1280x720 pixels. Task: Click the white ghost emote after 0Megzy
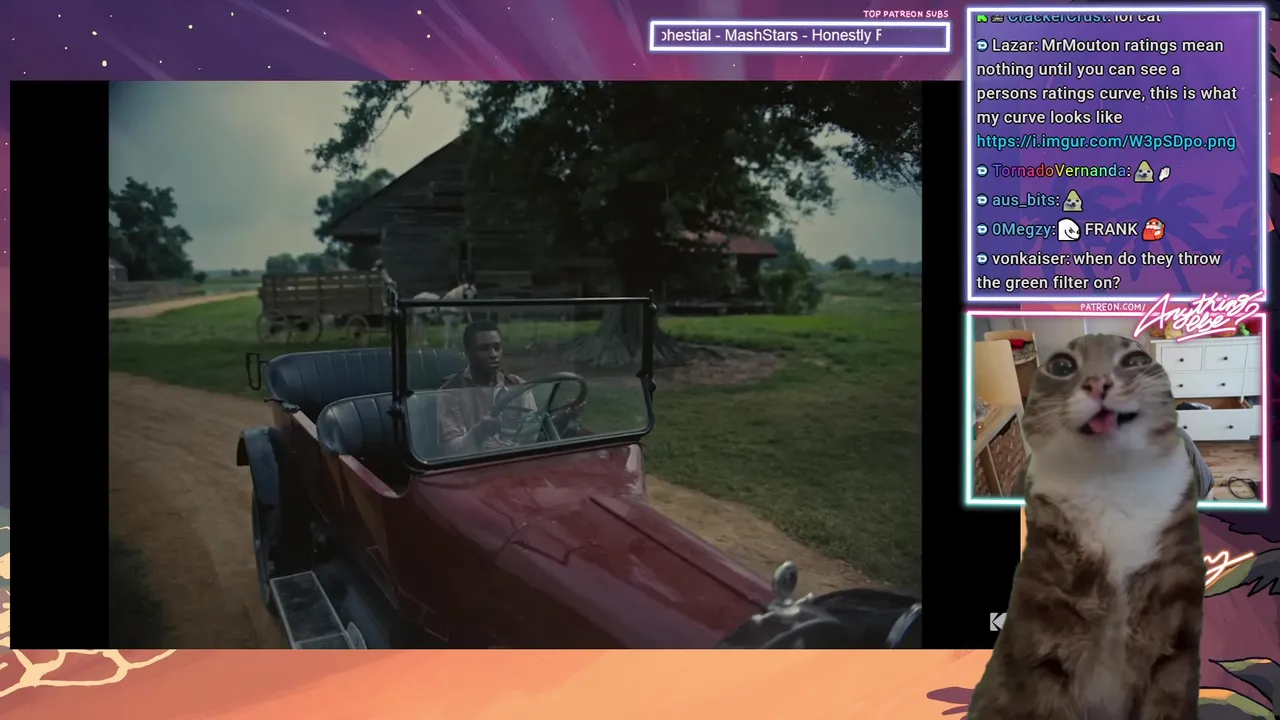1069,230
